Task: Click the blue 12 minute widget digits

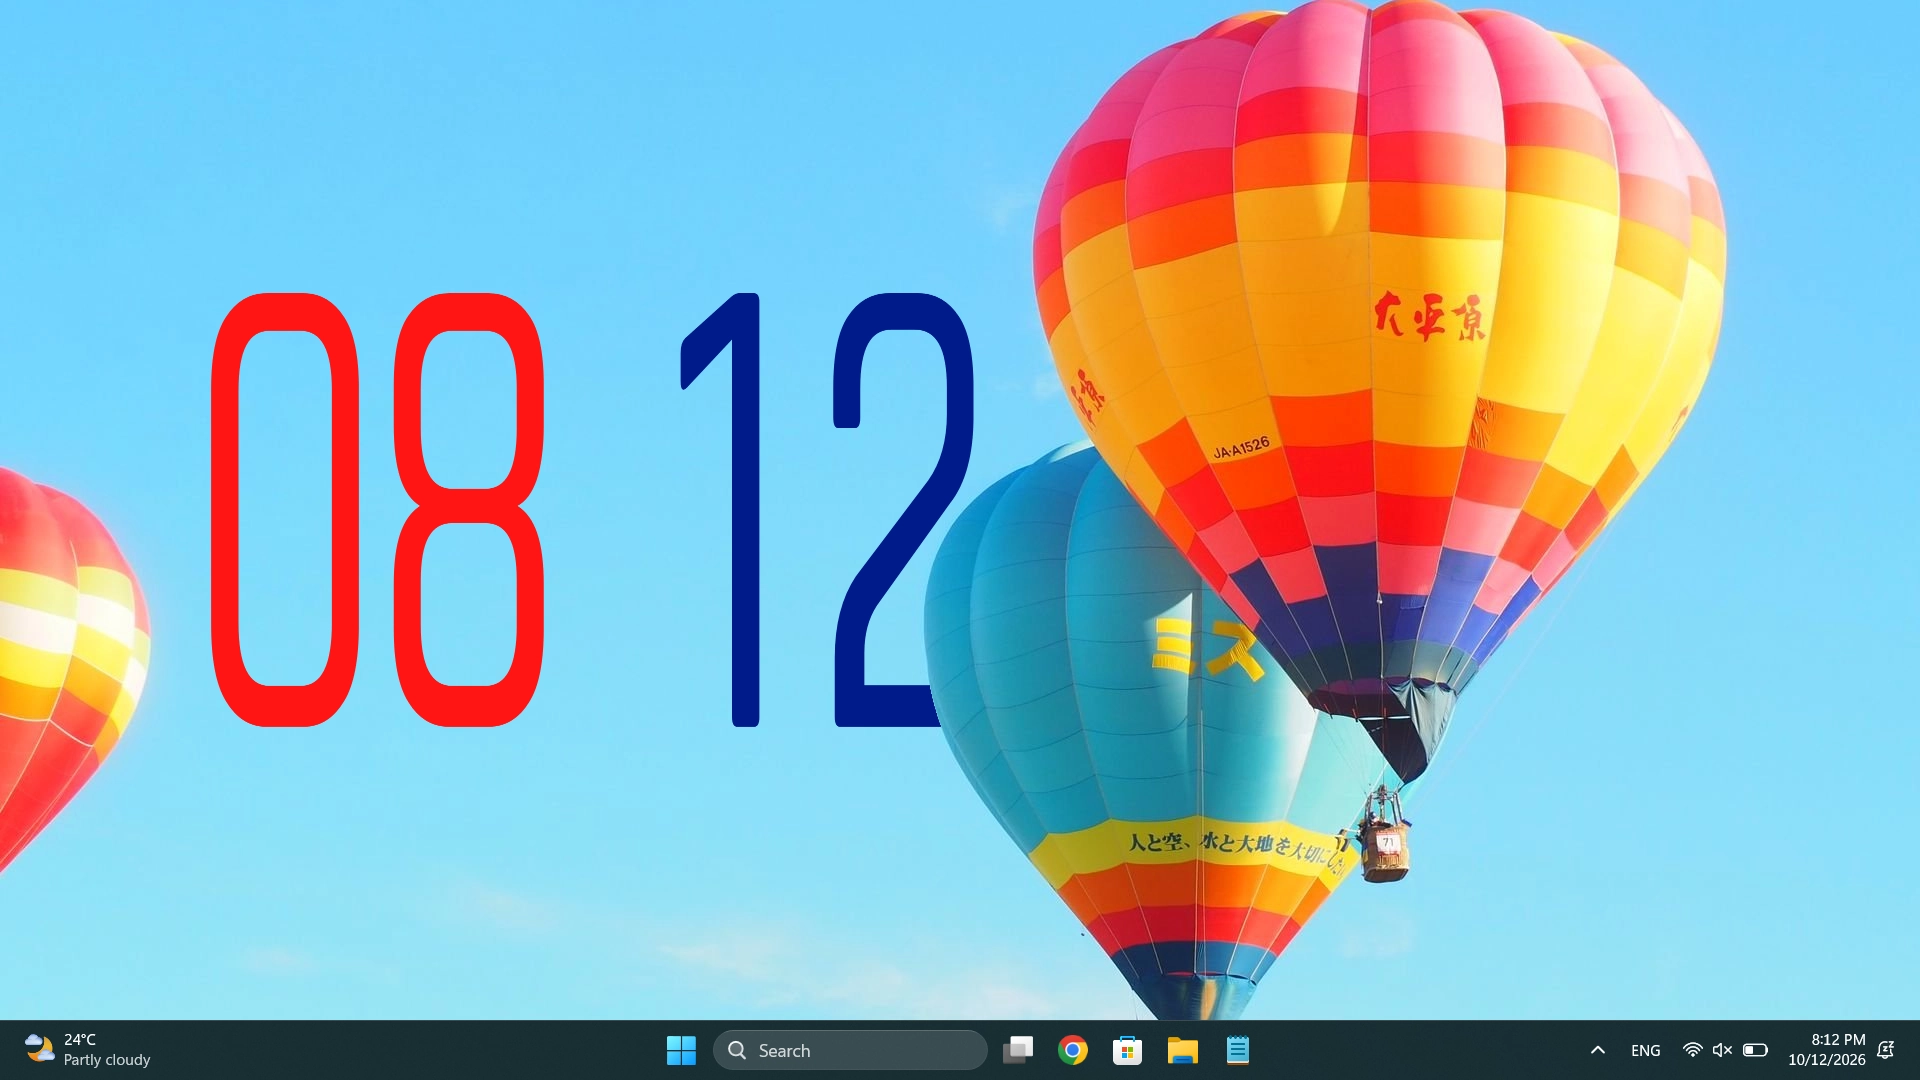Action: click(x=827, y=510)
